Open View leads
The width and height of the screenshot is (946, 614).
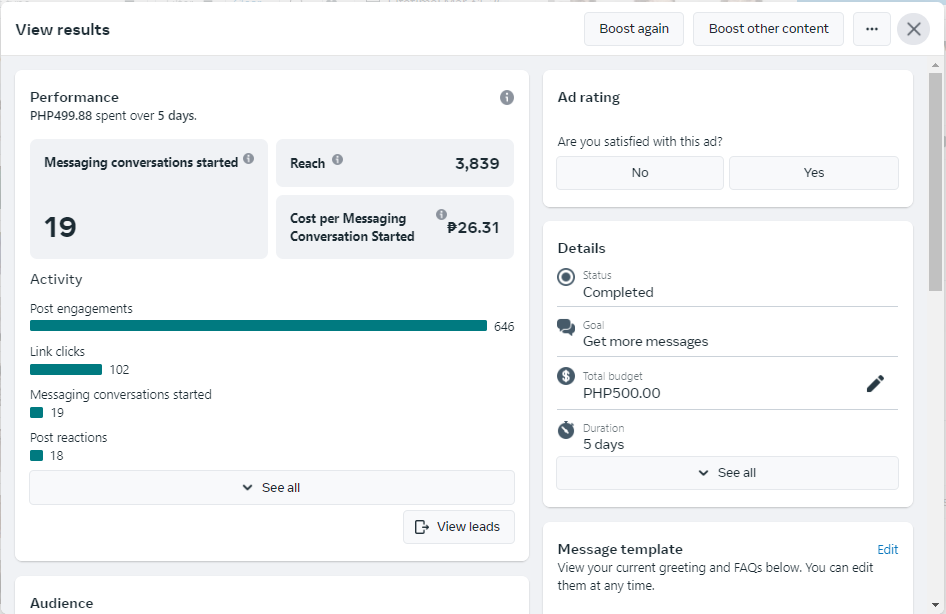click(459, 527)
